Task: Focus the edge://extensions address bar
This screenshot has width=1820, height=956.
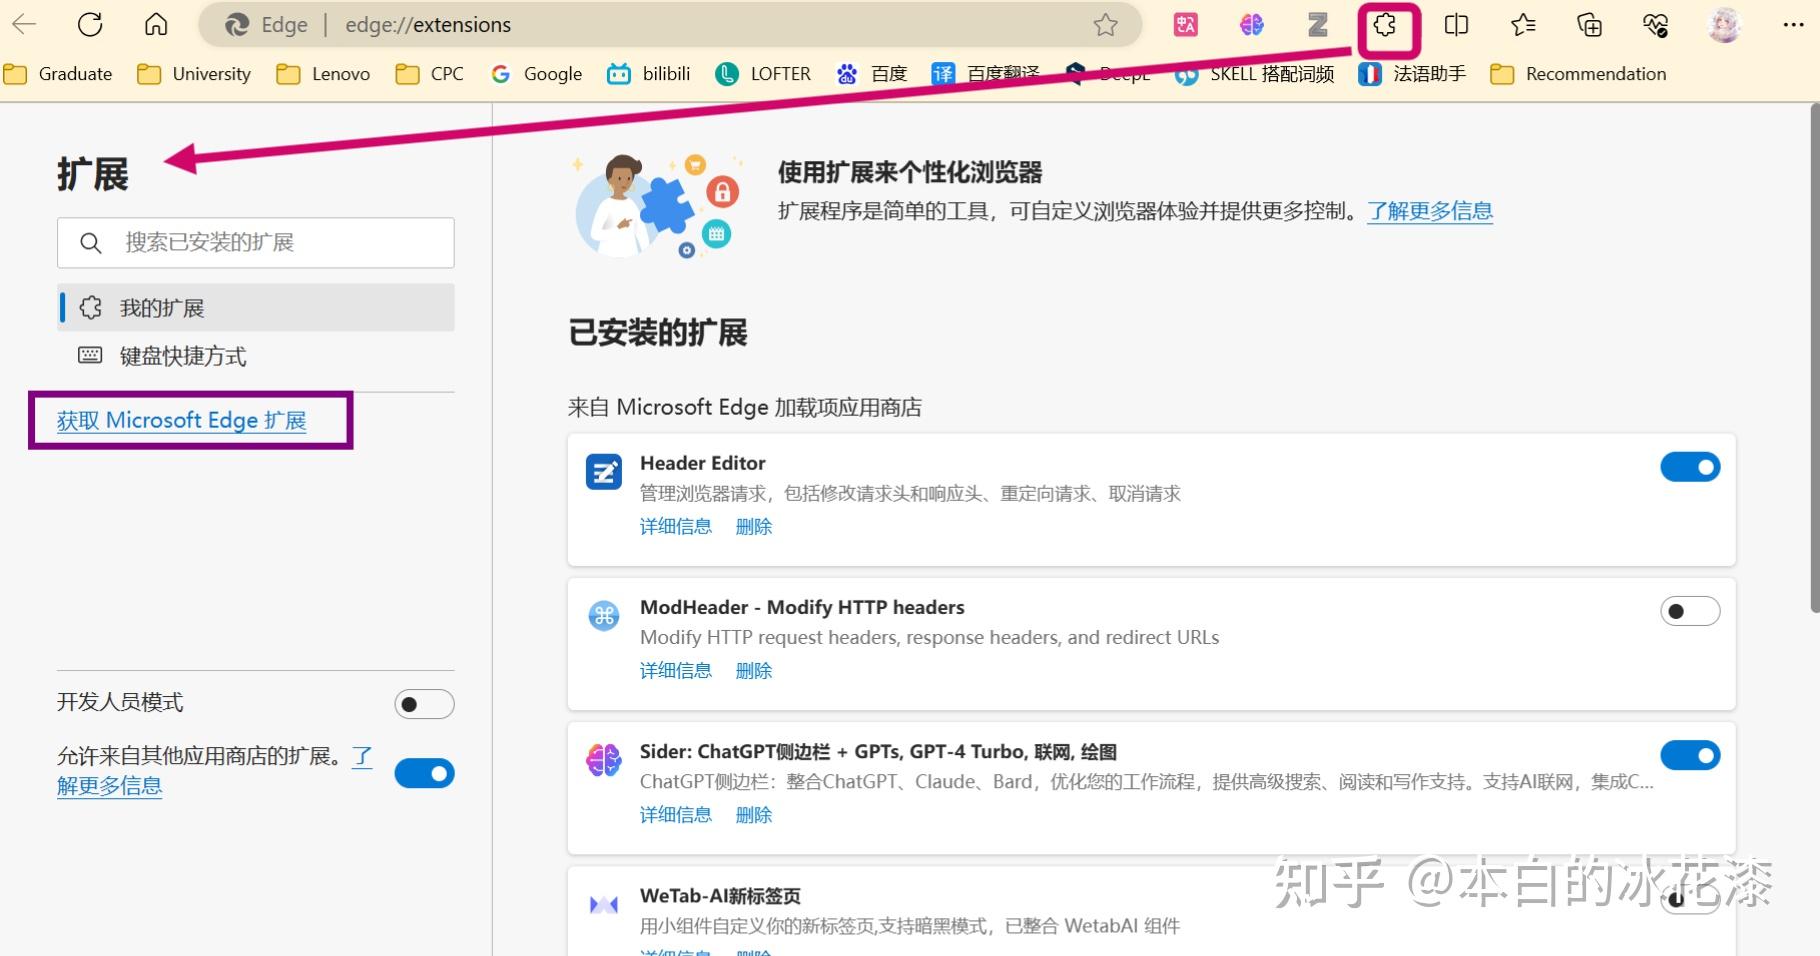Action: pos(670,25)
